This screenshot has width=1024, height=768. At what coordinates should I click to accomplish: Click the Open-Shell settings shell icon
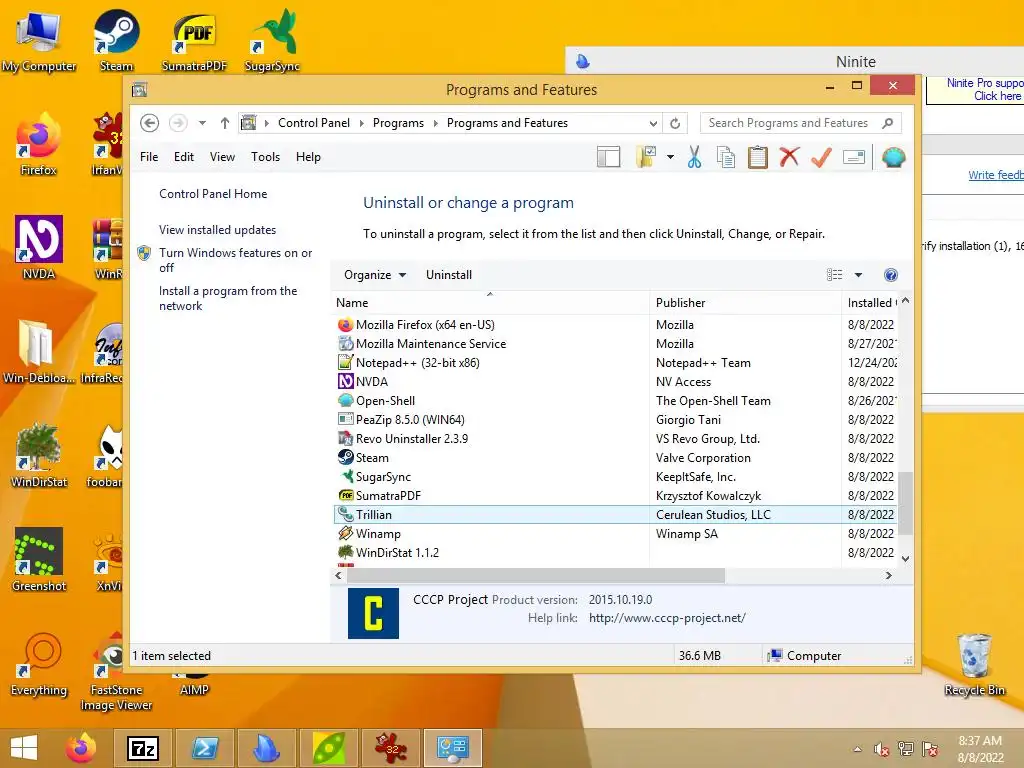click(x=893, y=157)
